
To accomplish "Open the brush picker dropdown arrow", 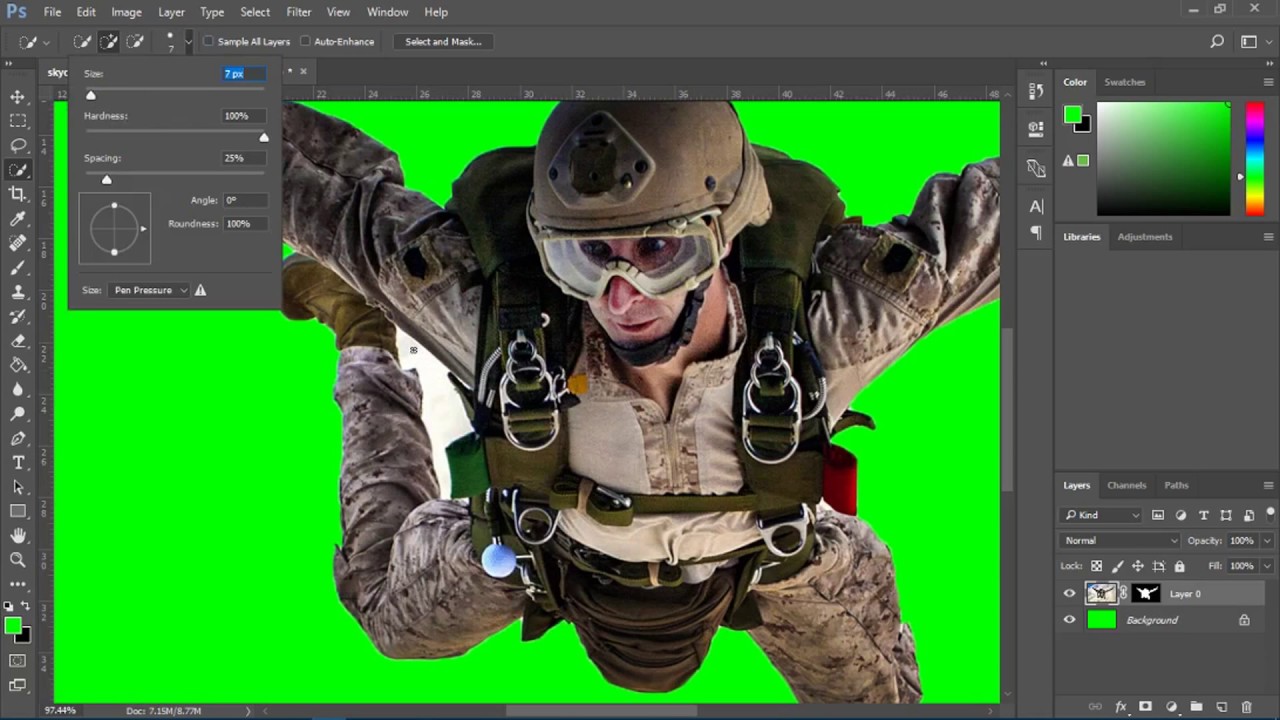I will point(188,42).
